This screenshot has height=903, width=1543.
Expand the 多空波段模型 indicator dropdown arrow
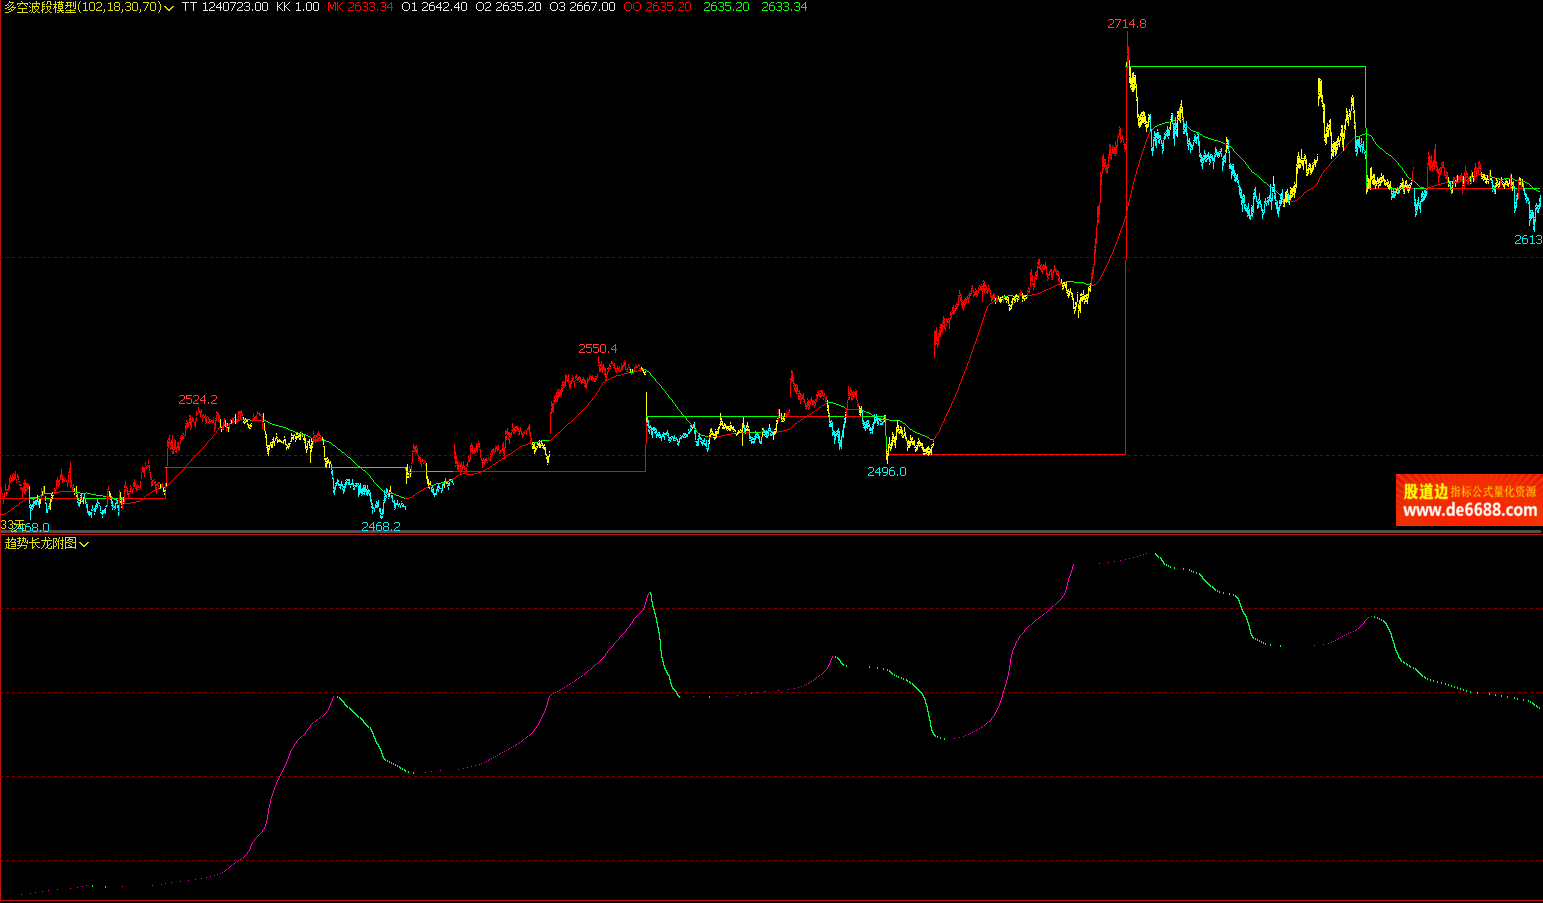tap(168, 8)
